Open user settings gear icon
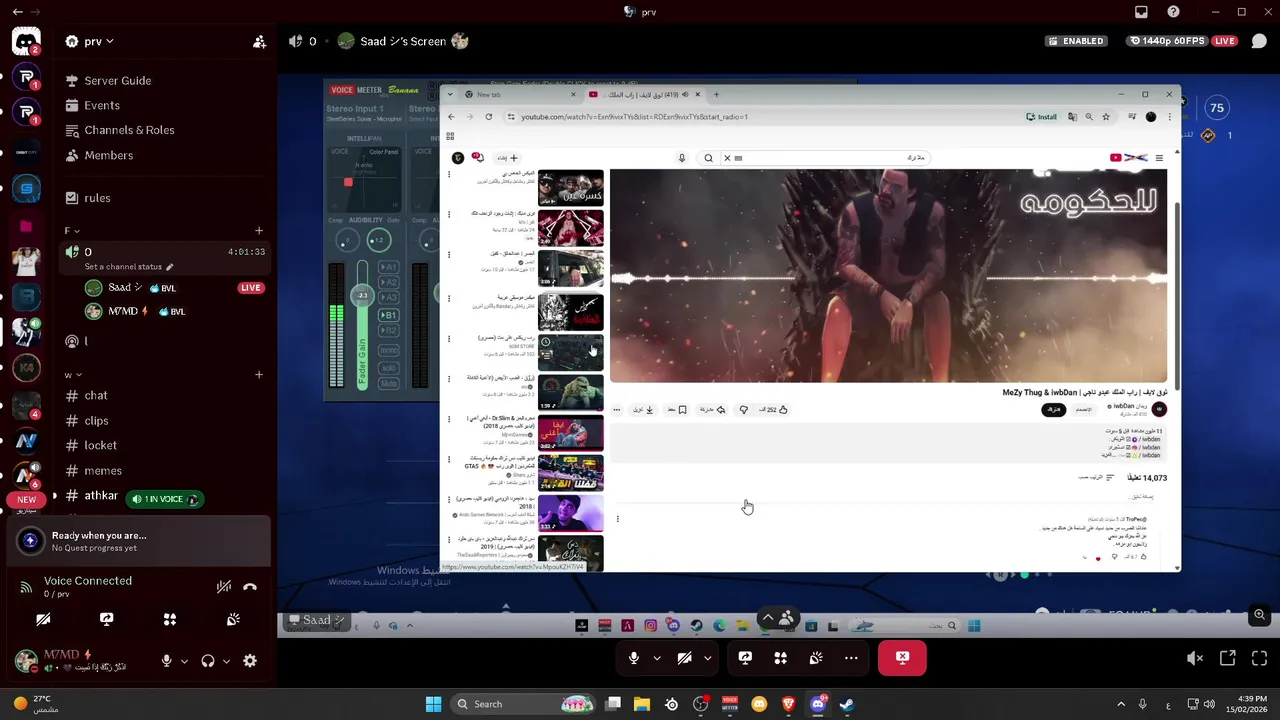Viewport: 1280px width, 720px height. click(250, 661)
